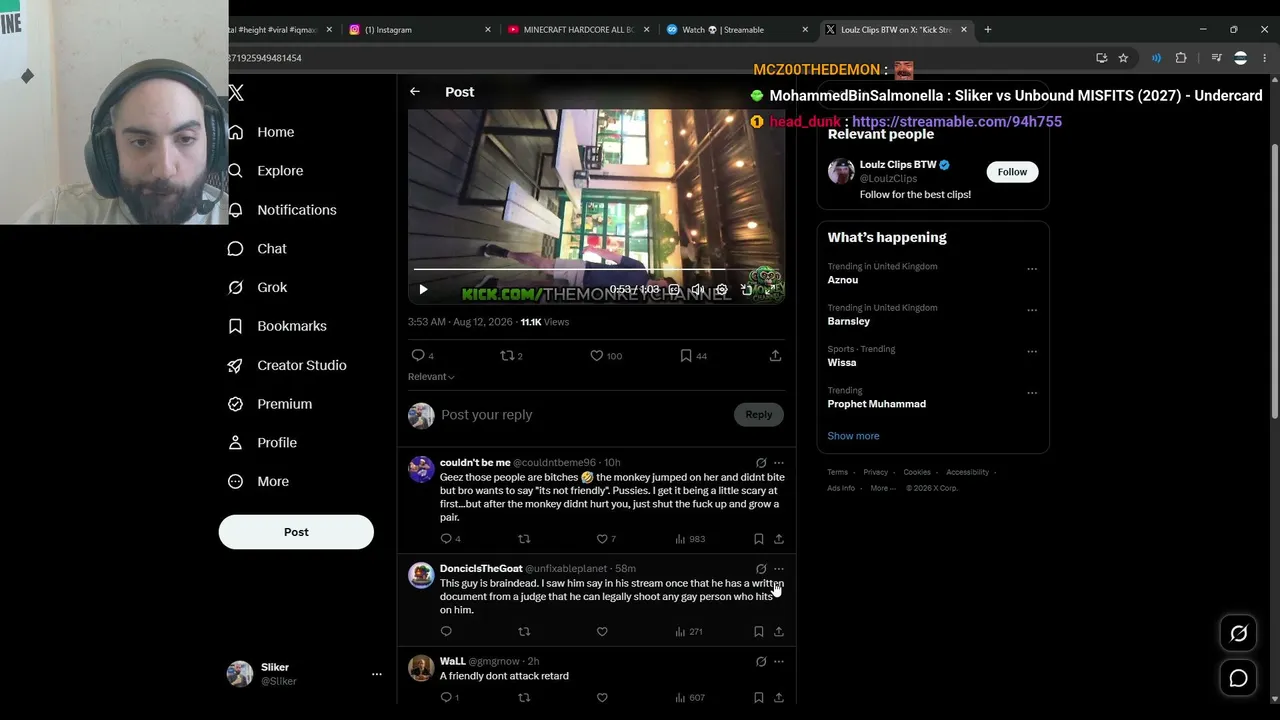Click Show more under What's happening
1280x720 pixels.
coord(853,436)
